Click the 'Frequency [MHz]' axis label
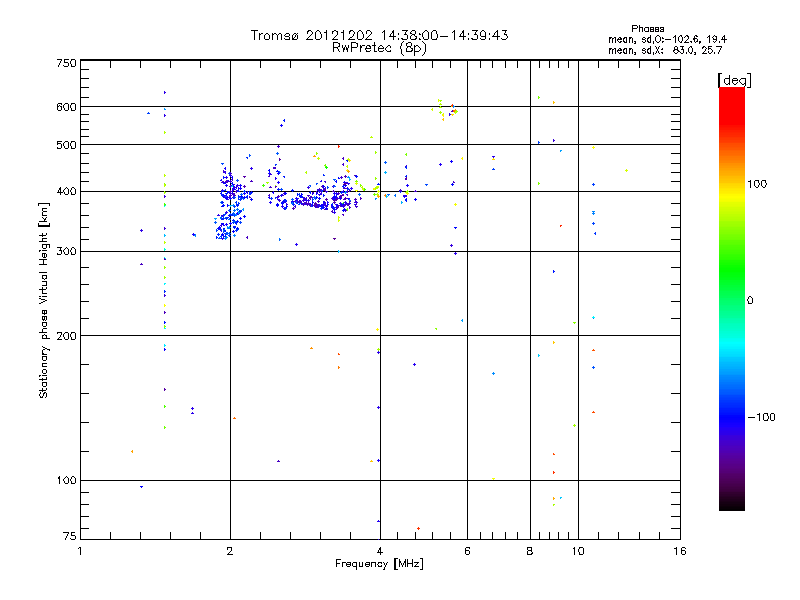Screen dimensions: 800x600 379,563
